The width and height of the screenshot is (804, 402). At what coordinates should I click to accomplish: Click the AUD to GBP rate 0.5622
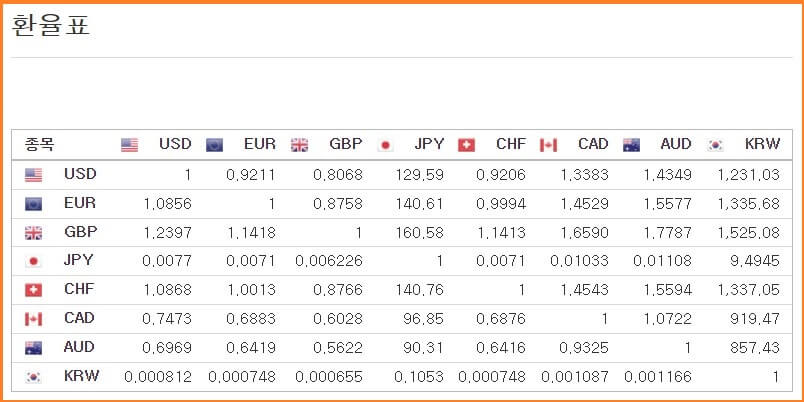click(x=338, y=348)
